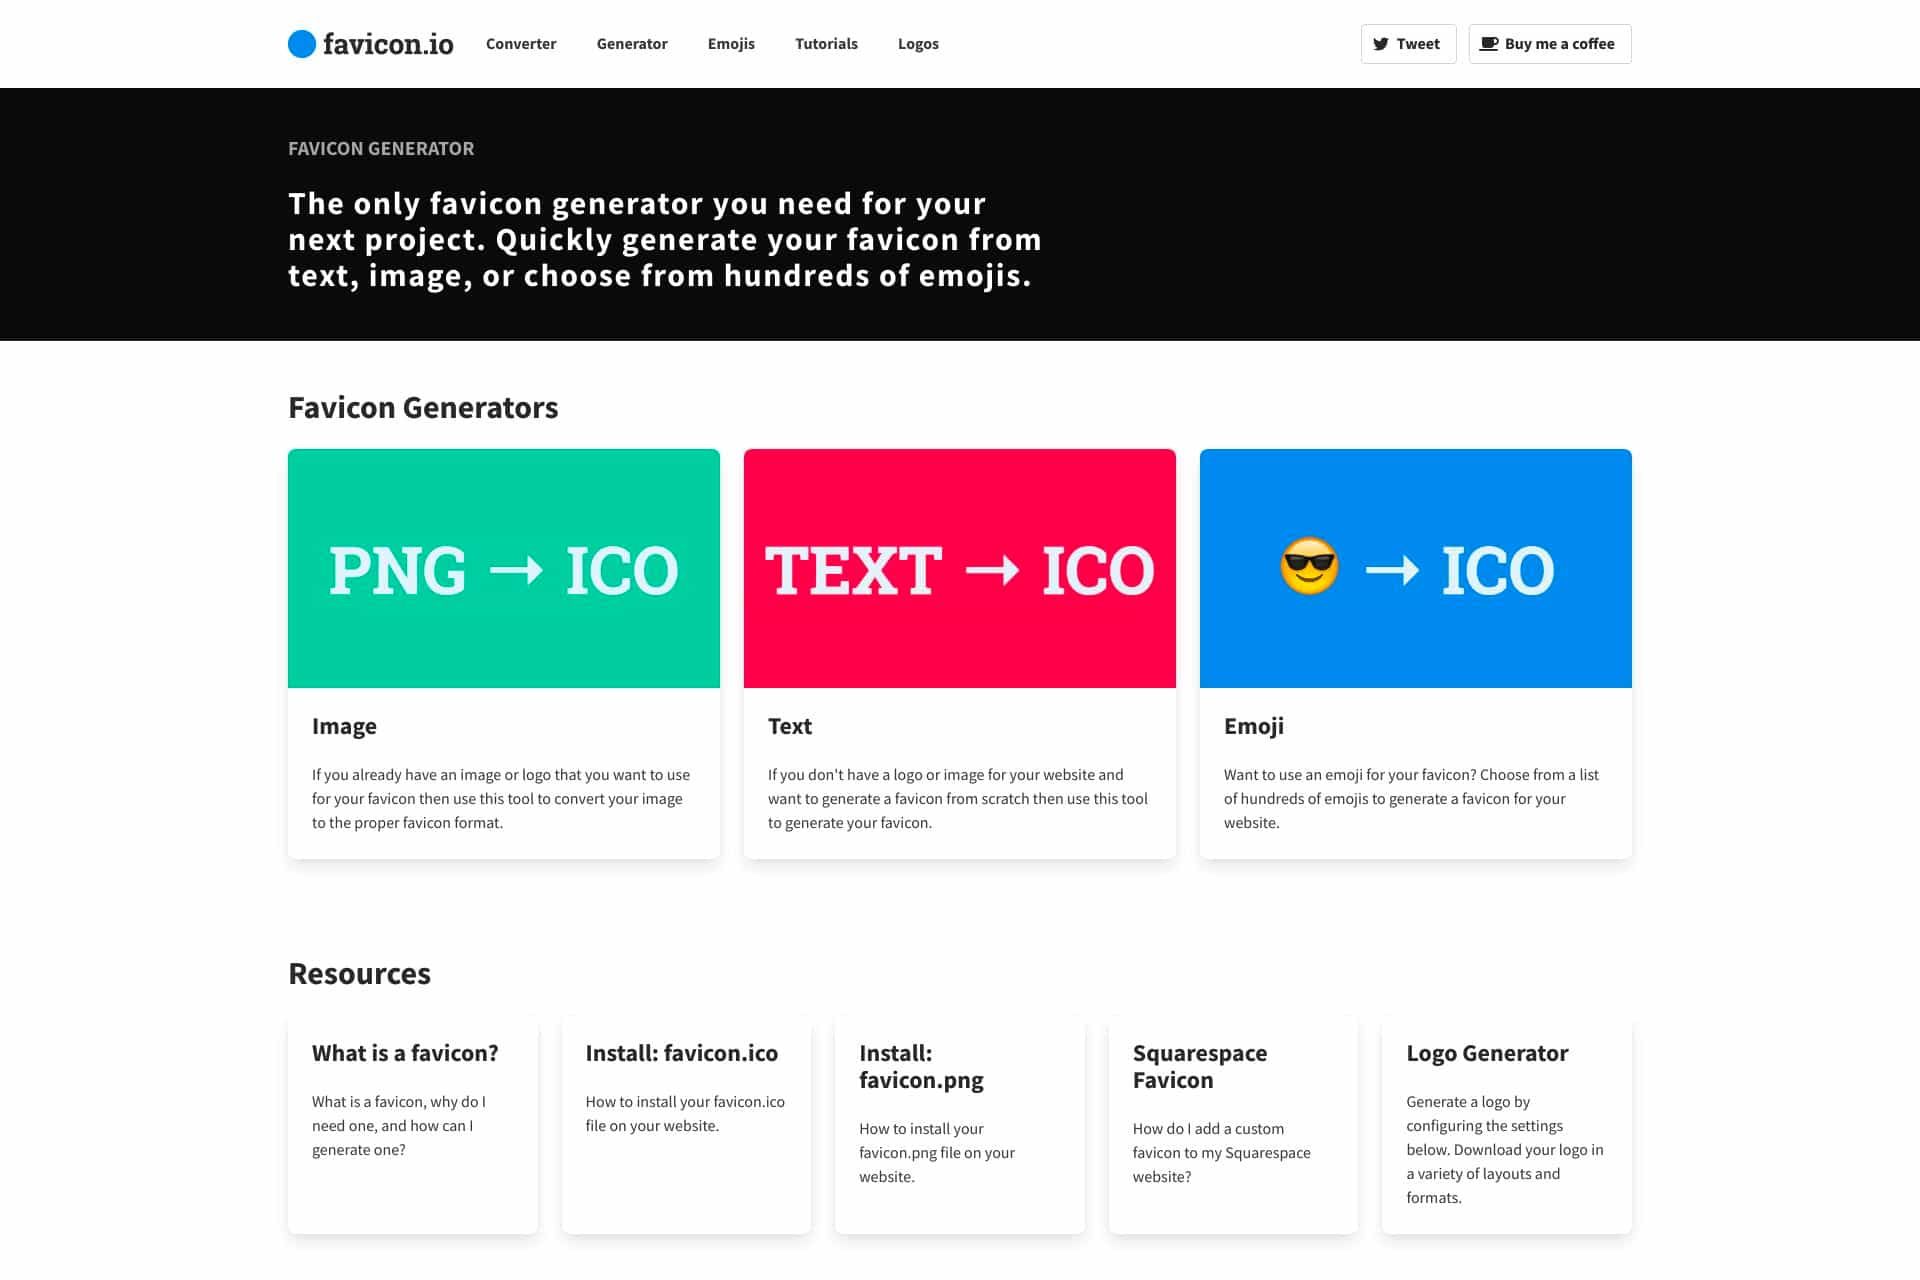
Task: Click the TEXT to ICO generator icon
Action: pos(959,567)
